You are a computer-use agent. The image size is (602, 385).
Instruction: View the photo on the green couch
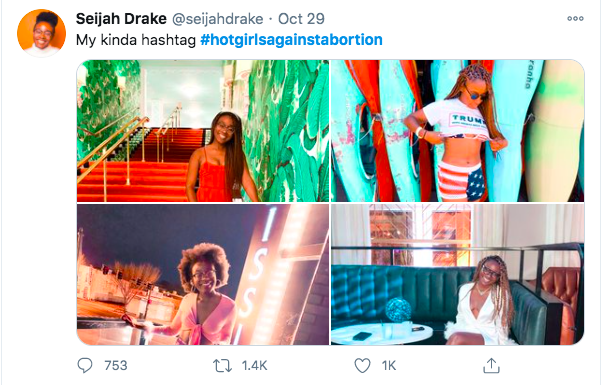pyautogui.click(x=457, y=274)
